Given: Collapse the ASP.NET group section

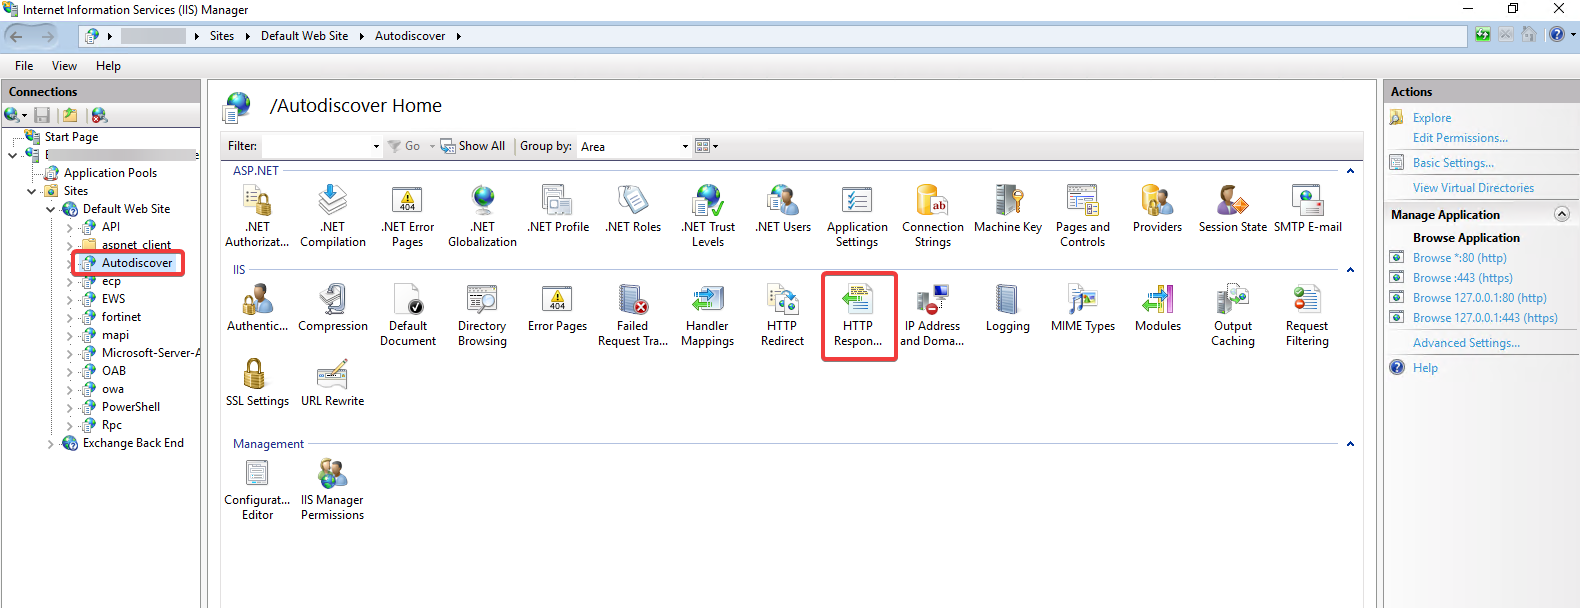Looking at the screenshot, I should (1350, 171).
